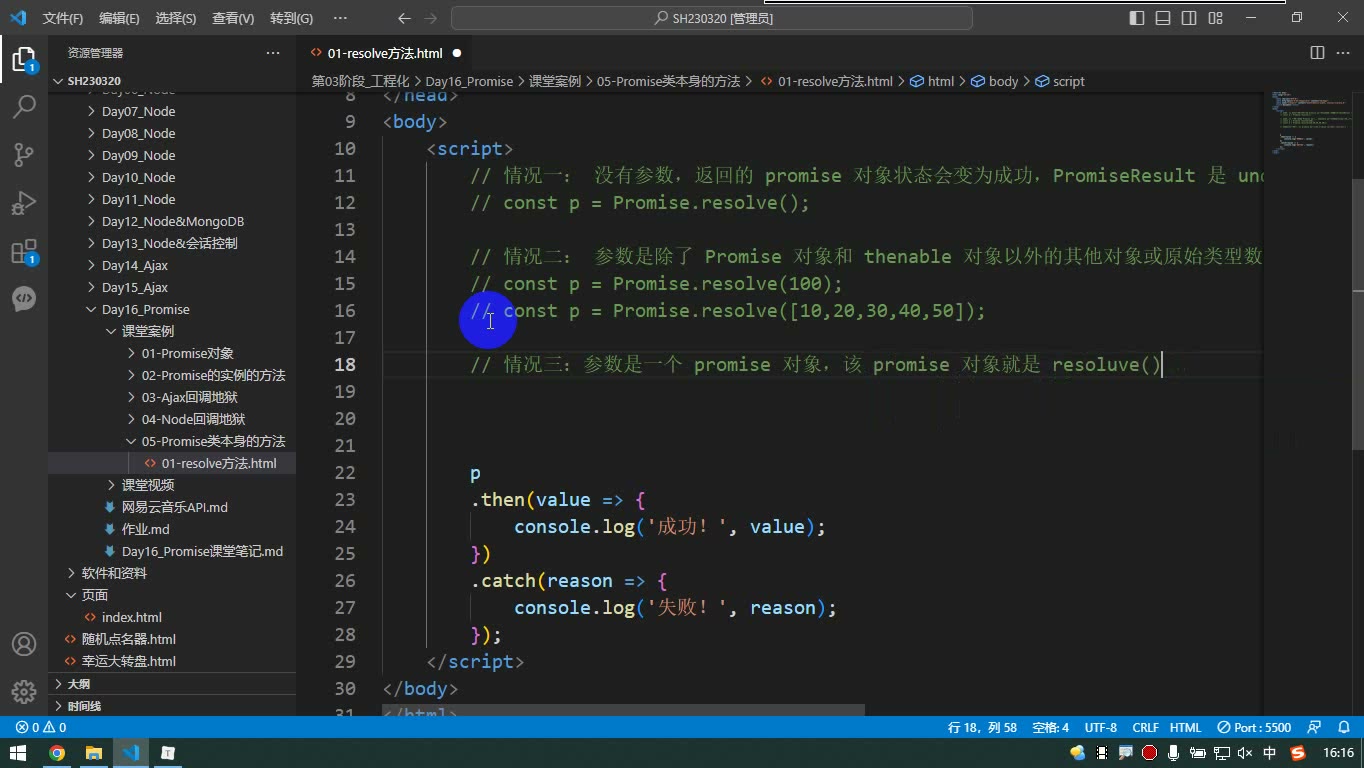Open the 文件(F) menu
Viewport: 1364px width, 768px height.
[63, 18]
